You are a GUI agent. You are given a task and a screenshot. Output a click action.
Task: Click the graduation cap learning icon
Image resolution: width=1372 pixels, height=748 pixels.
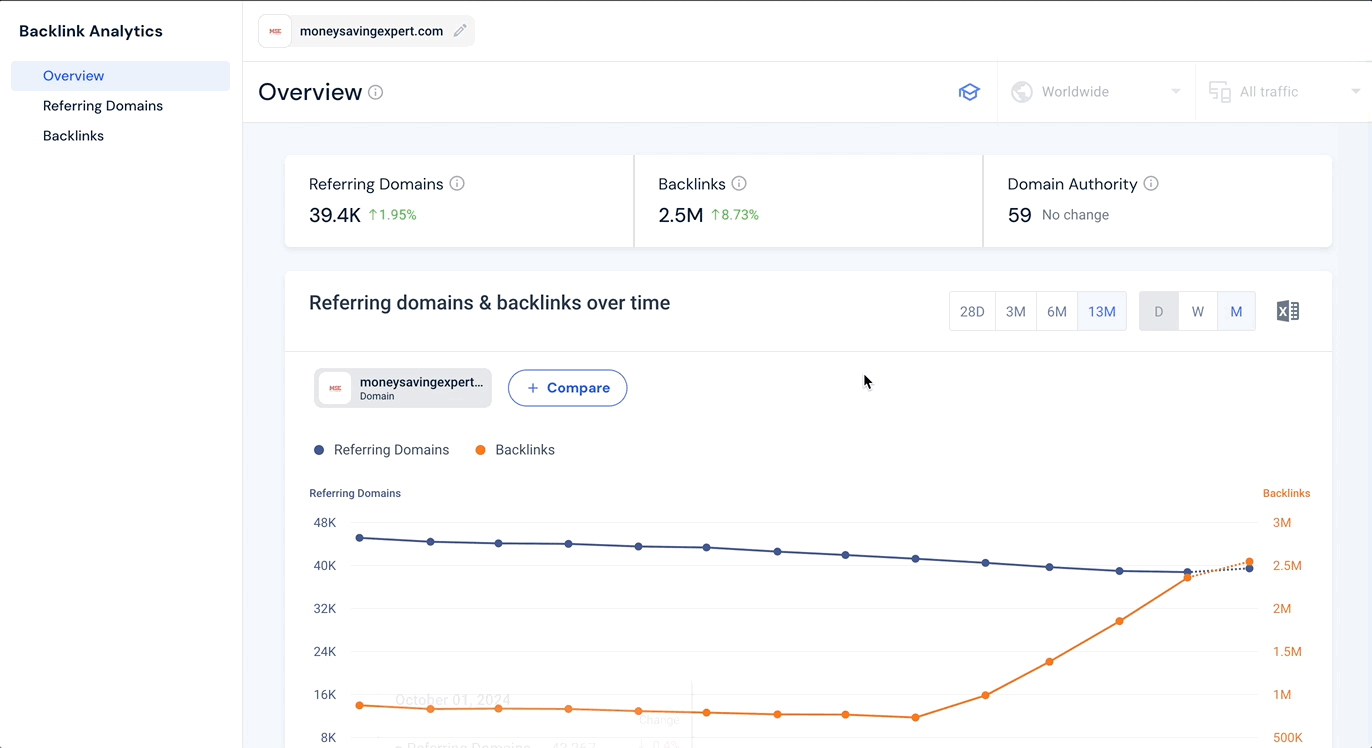pos(969,92)
